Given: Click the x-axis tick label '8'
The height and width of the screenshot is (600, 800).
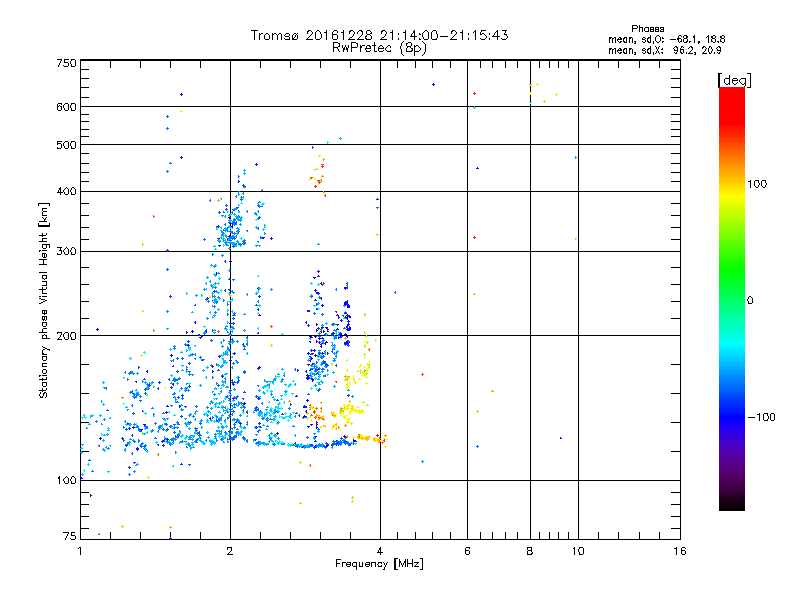Looking at the screenshot, I should [530, 551].
